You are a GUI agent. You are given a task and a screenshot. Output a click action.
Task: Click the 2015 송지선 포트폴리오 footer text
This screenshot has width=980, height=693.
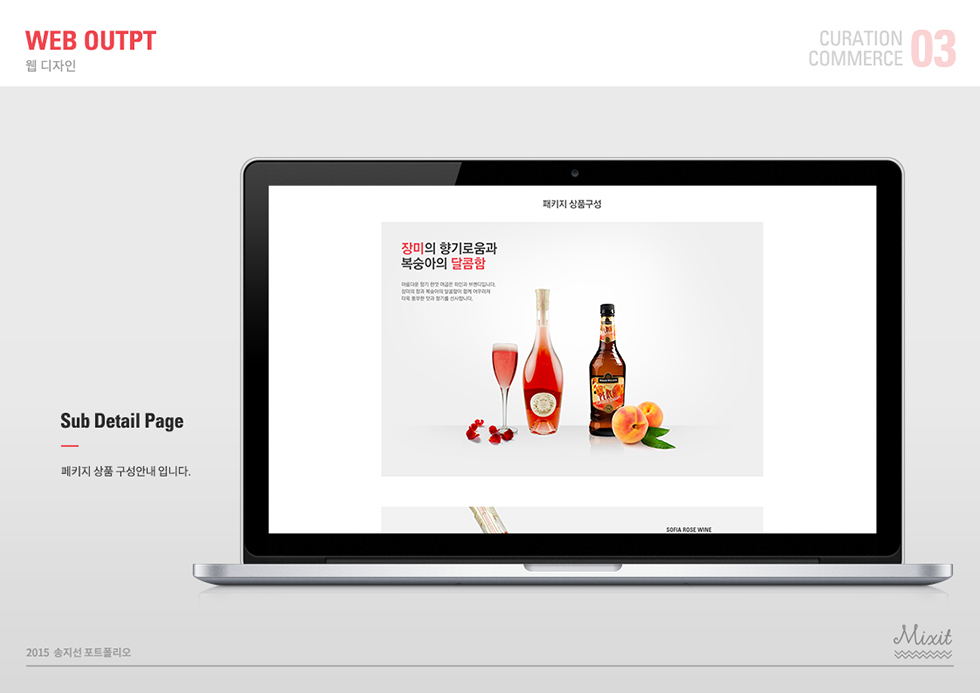point(79,653)
